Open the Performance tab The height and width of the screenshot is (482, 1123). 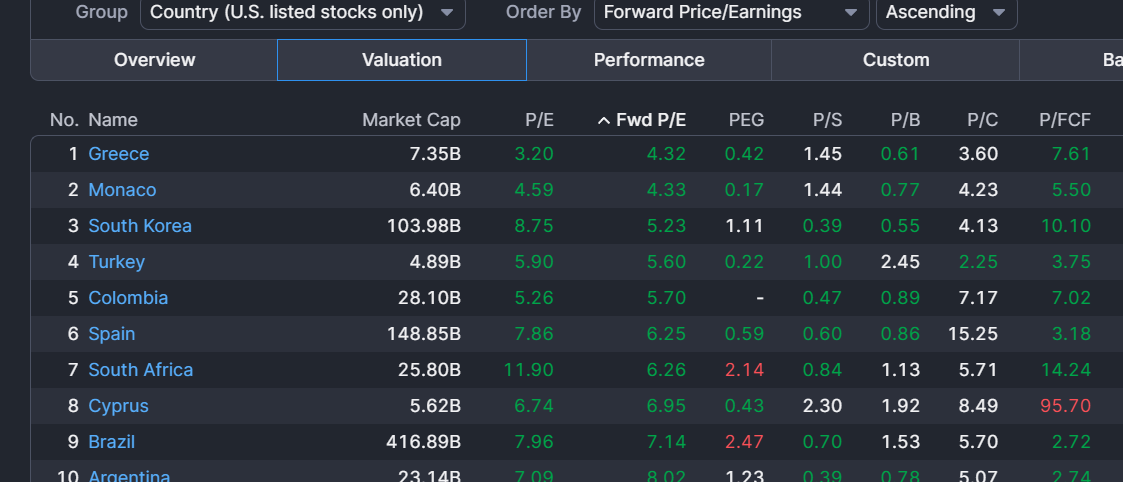click(649, 60)
